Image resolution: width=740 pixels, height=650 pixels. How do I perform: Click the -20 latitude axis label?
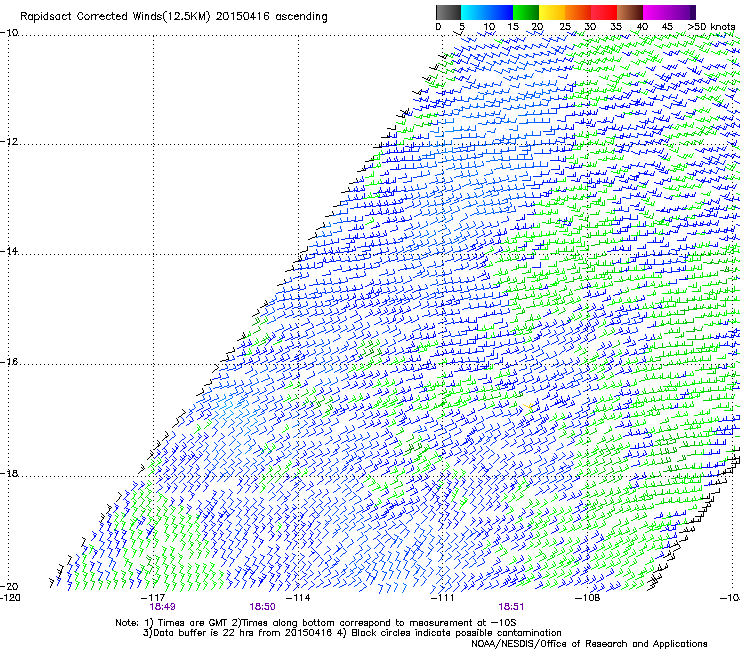(x=9, y=587)
